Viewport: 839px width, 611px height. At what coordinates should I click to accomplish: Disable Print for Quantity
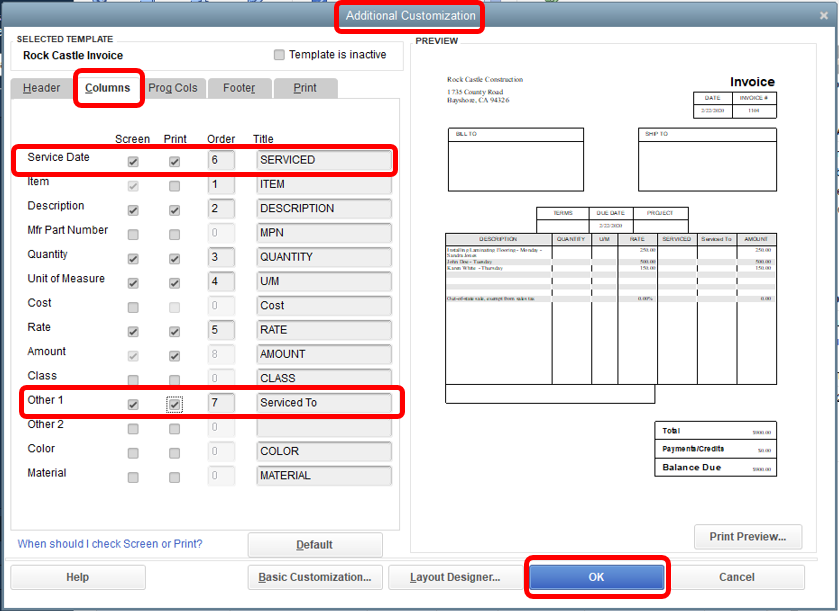(x=174, y=258)
